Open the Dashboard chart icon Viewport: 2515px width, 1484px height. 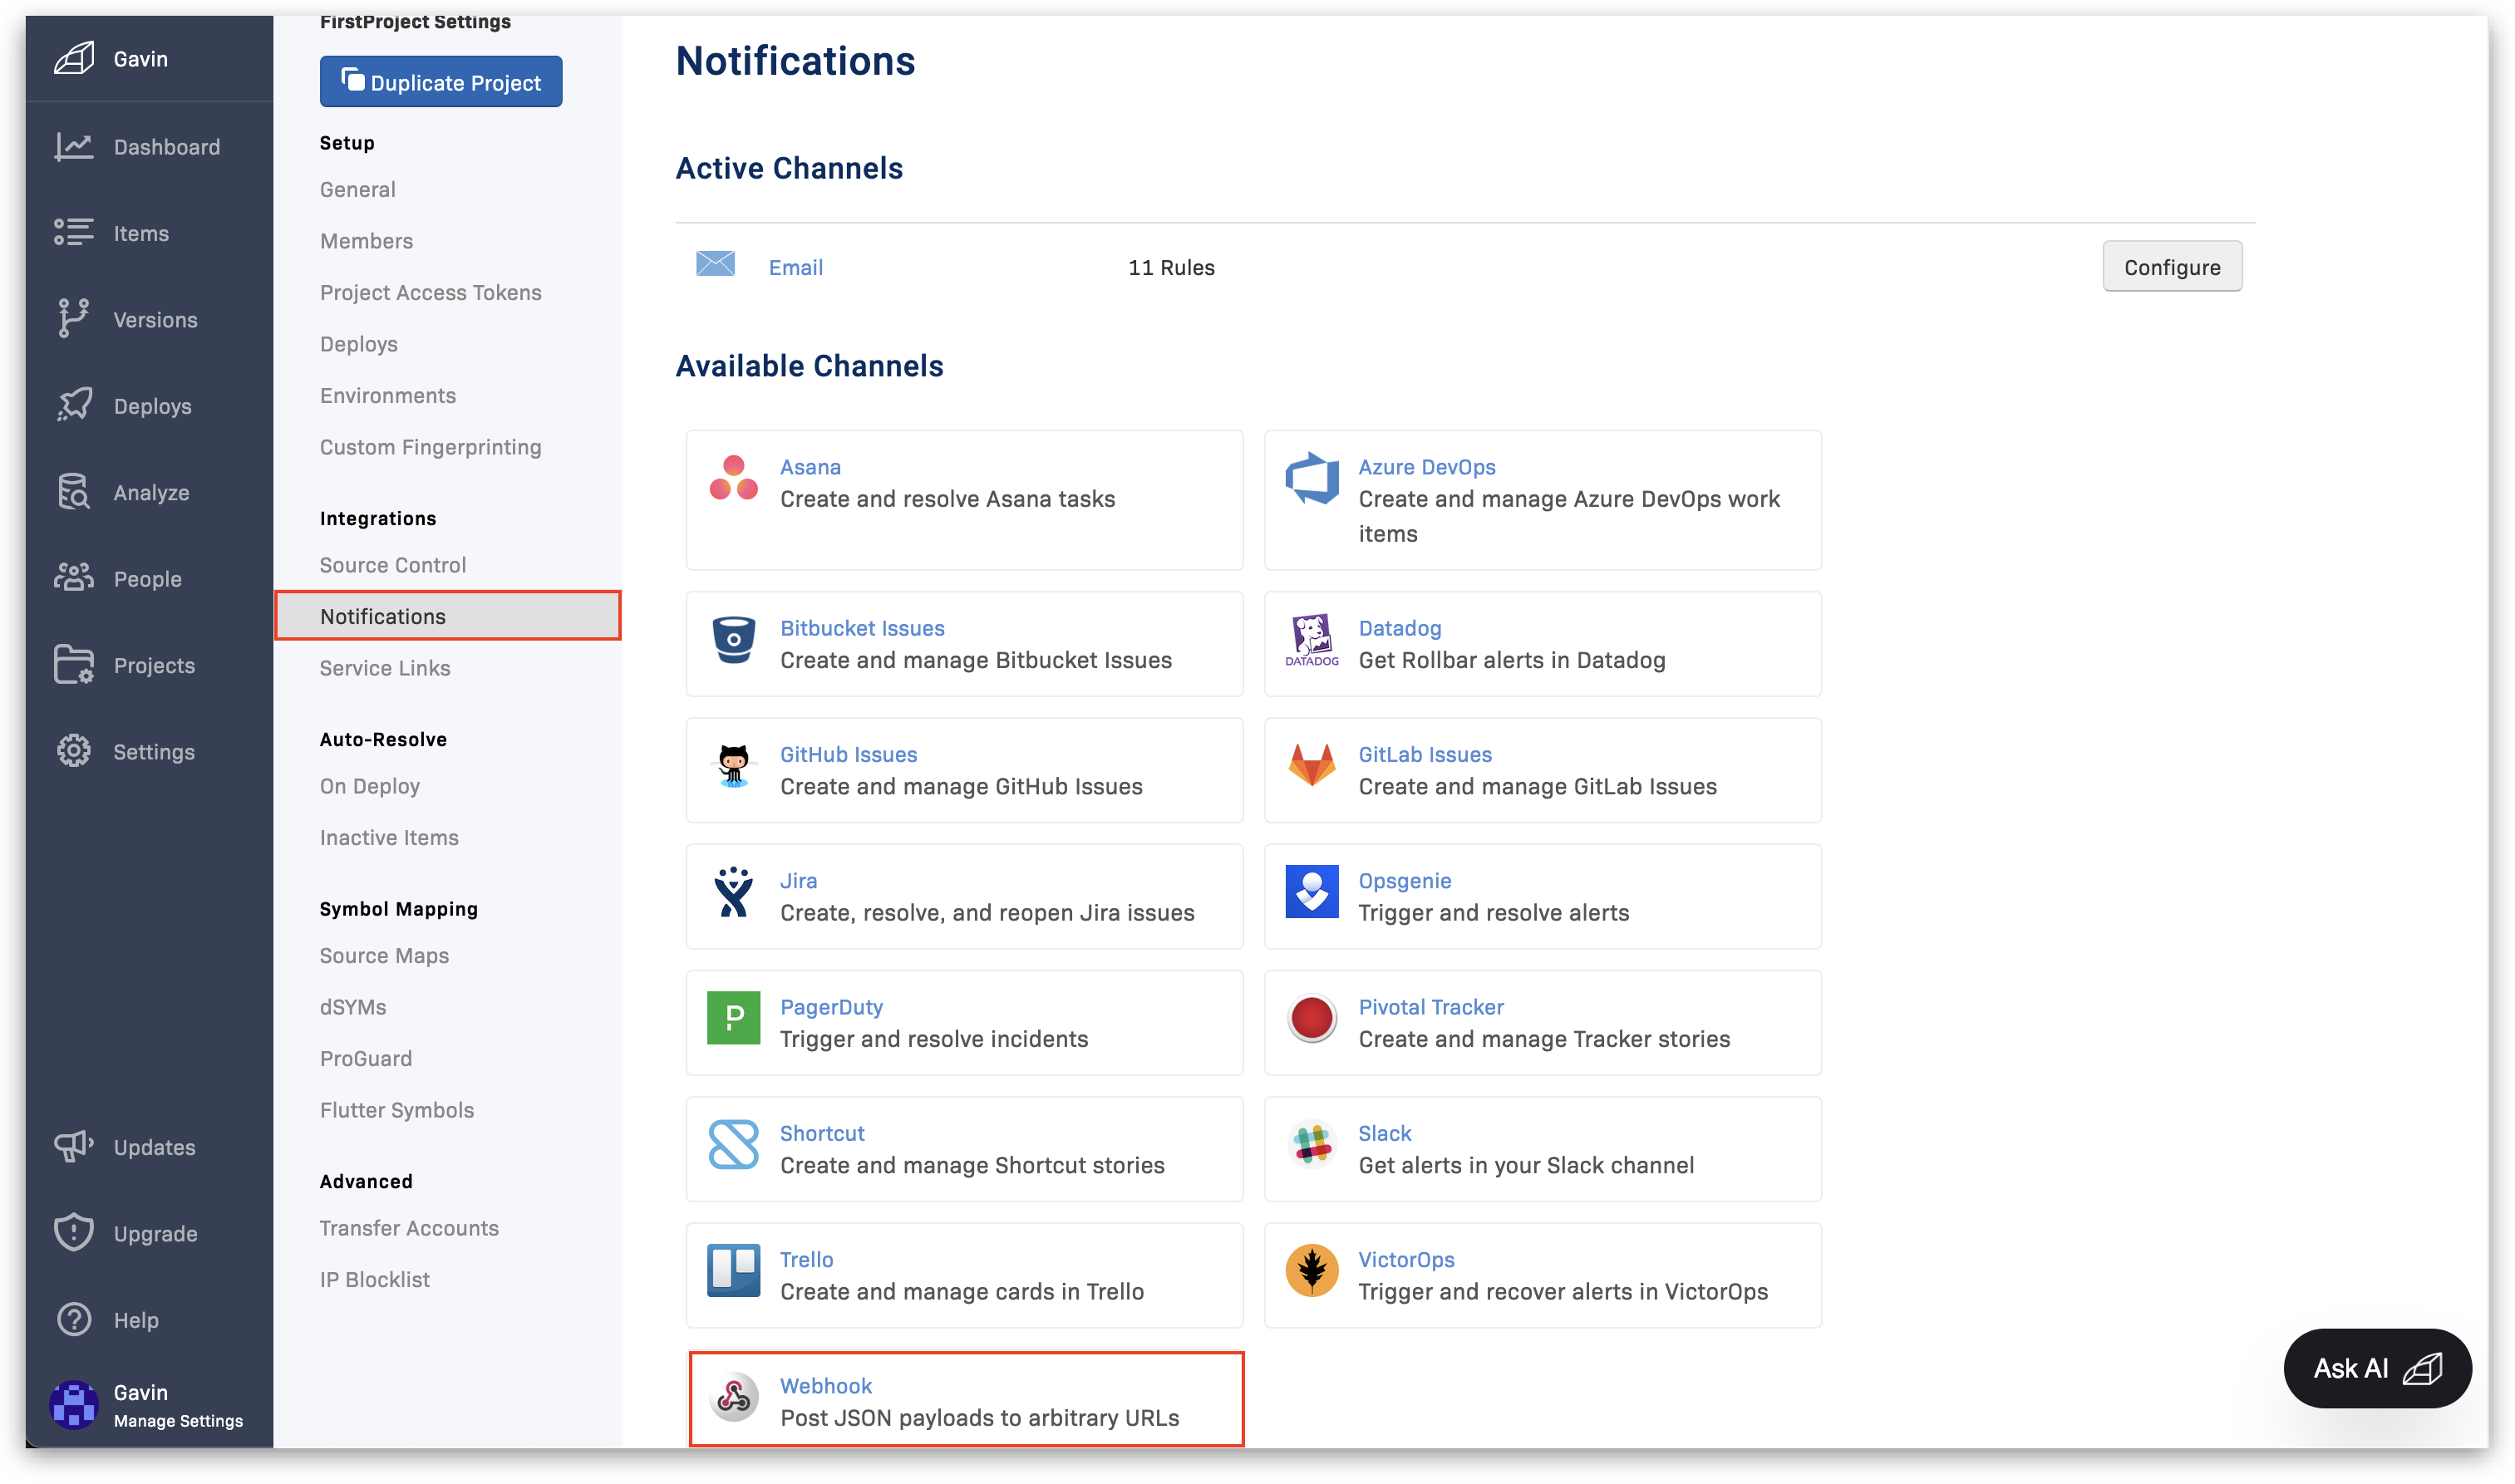tap(74, 147)
